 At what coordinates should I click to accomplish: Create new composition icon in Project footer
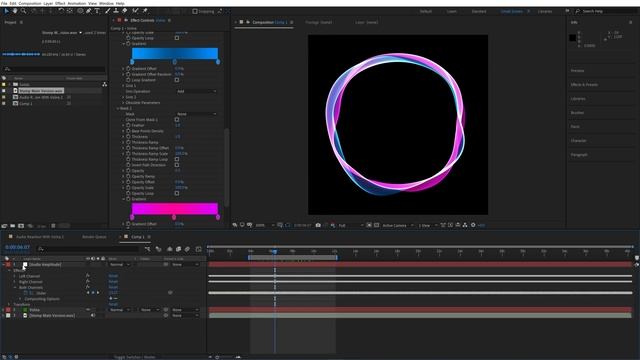21,226
